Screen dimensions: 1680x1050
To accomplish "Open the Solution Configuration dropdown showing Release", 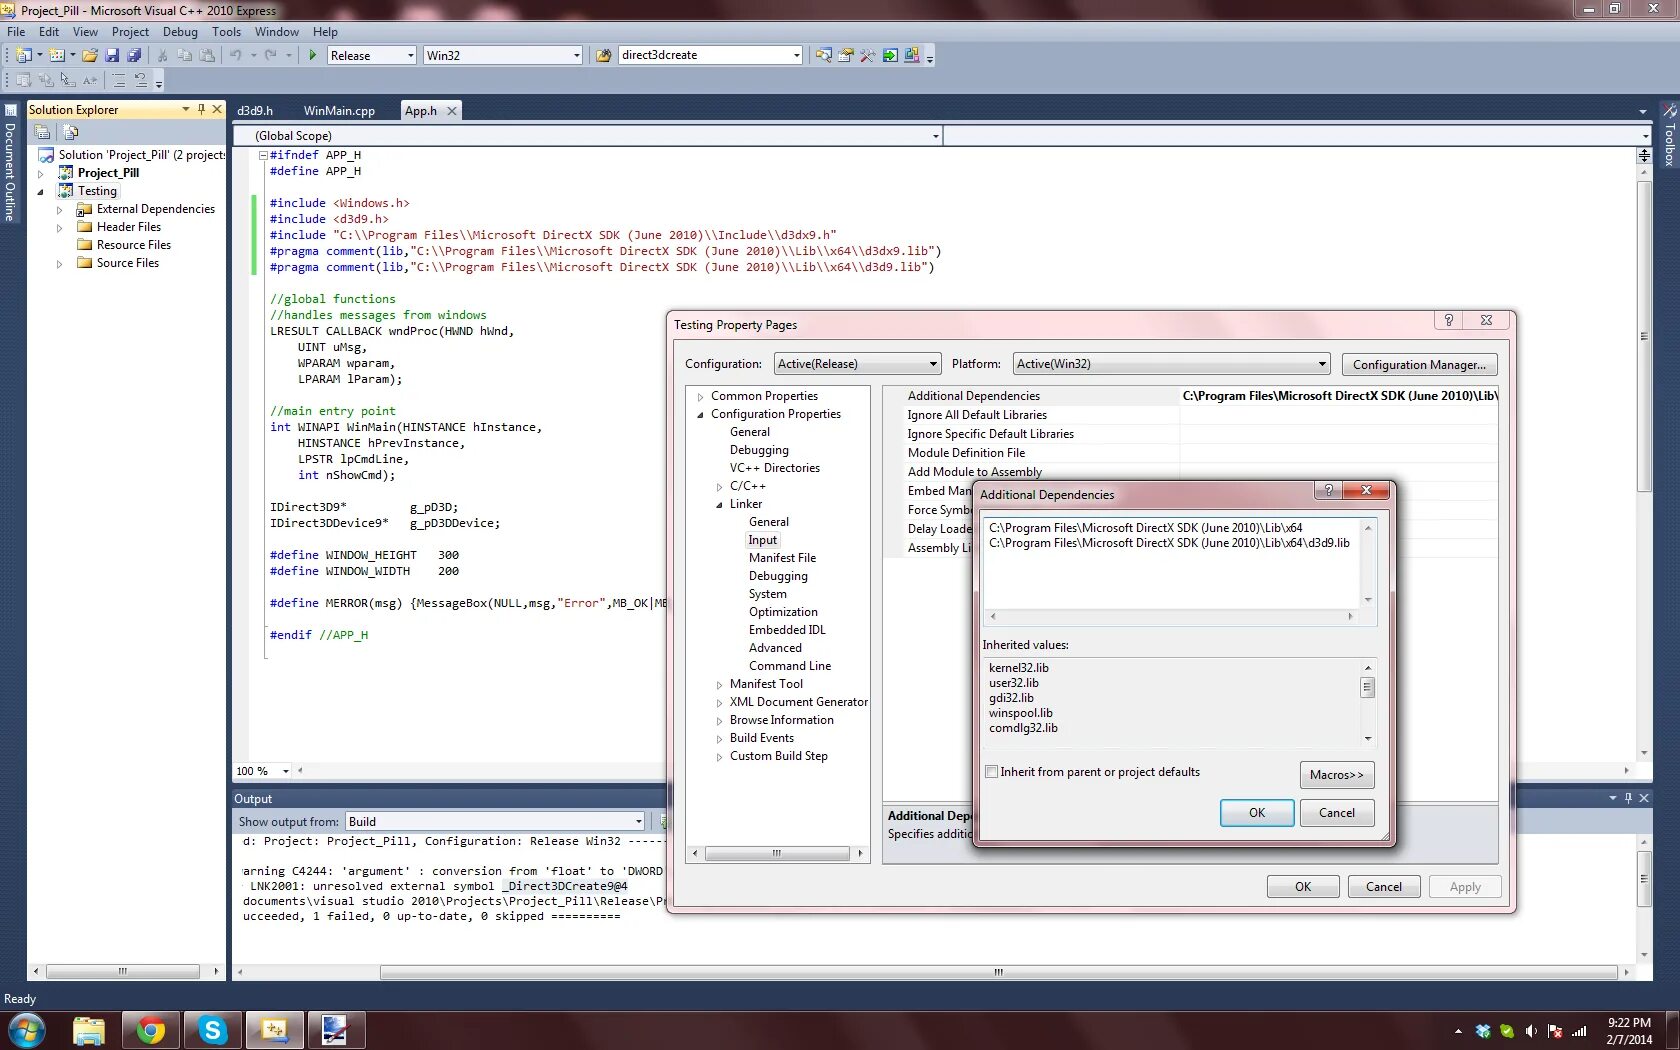I will tap(371, 55).
